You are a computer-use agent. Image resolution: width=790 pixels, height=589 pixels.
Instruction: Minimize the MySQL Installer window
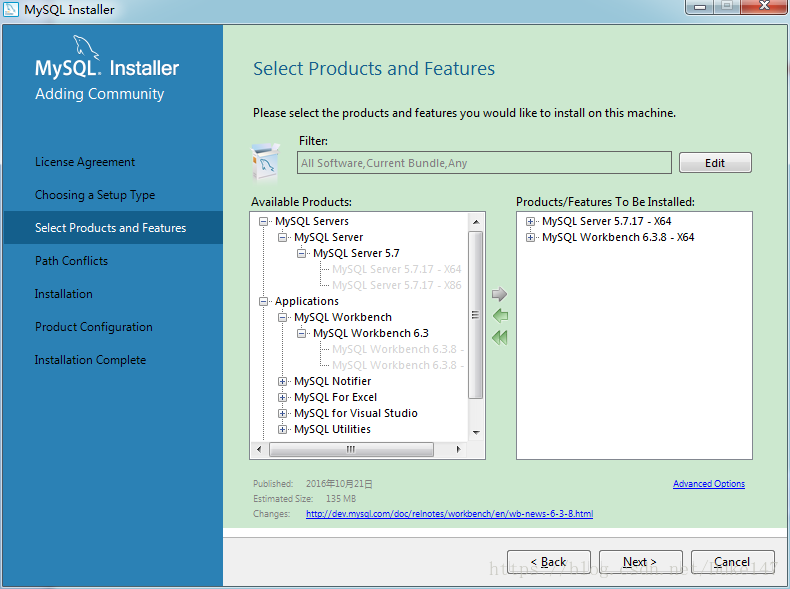click(x=699, y=7)
